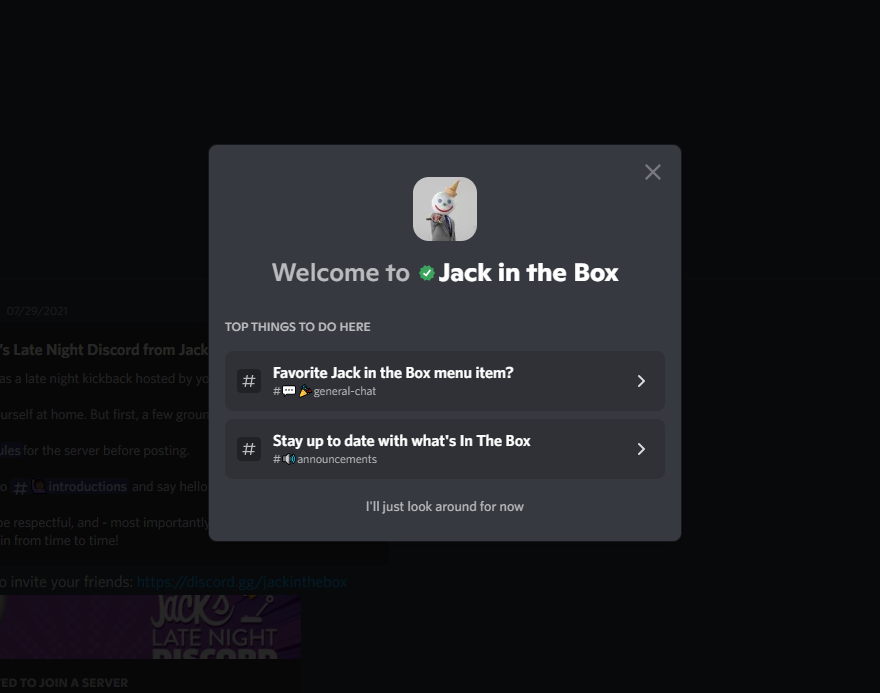The height and width of the screenshot is (693, 880).
Task: Close the welcome dialog with the X
Action: point(653,172)
